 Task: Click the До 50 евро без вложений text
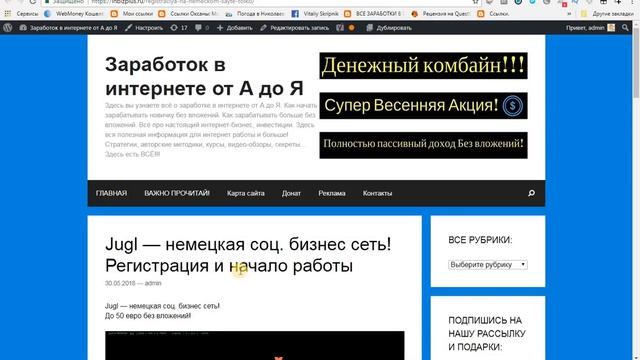[x=148, y=316]
